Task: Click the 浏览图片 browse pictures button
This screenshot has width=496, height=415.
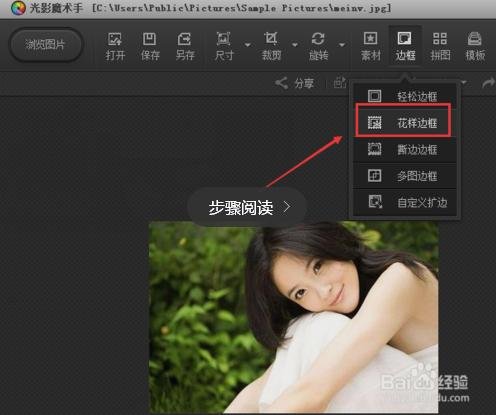Action: click(x=46, y=45)
